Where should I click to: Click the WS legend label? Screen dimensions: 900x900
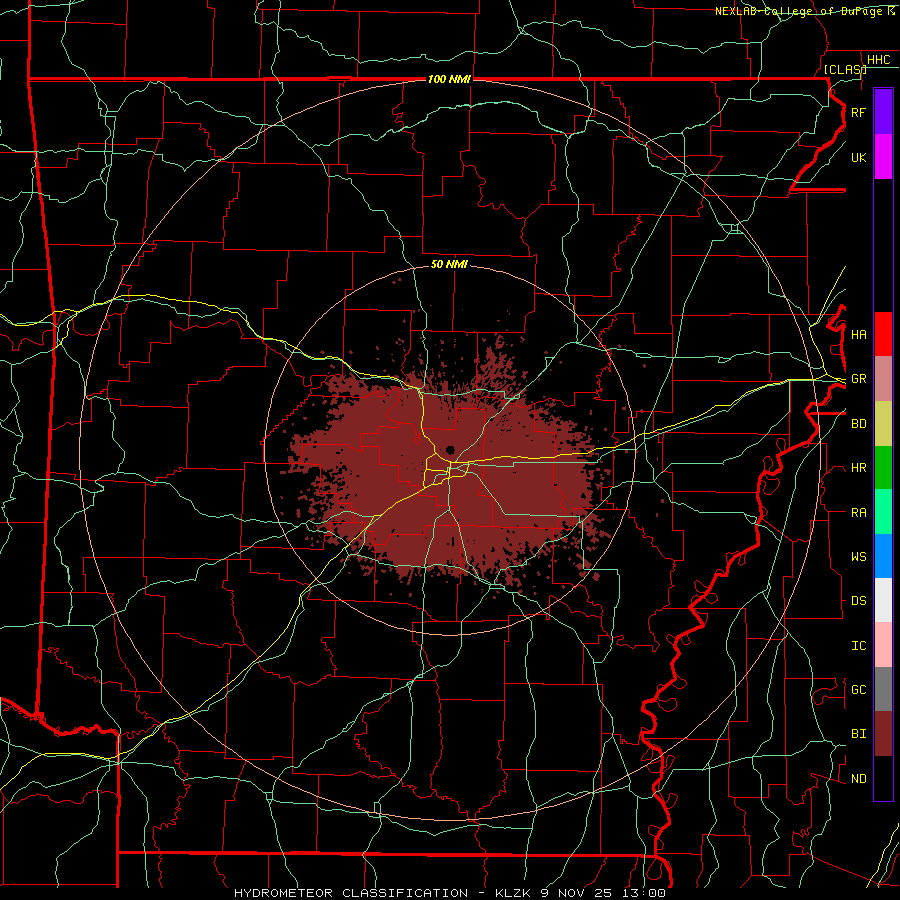[858, 557]
